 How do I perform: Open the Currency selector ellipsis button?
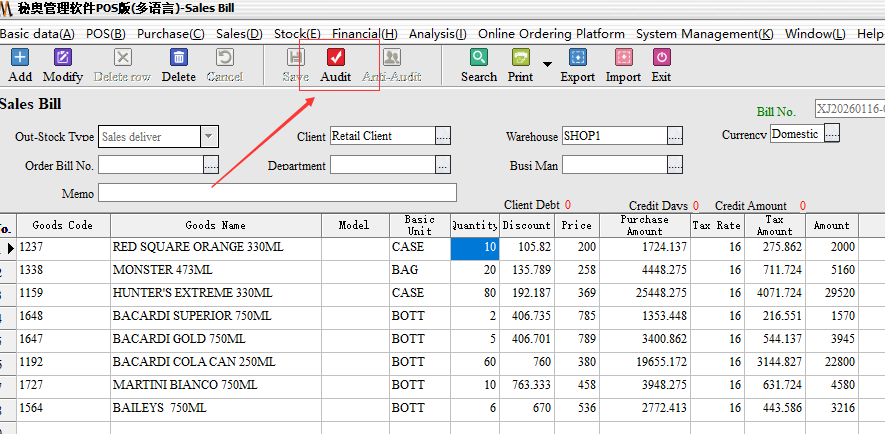pos(831,134)
